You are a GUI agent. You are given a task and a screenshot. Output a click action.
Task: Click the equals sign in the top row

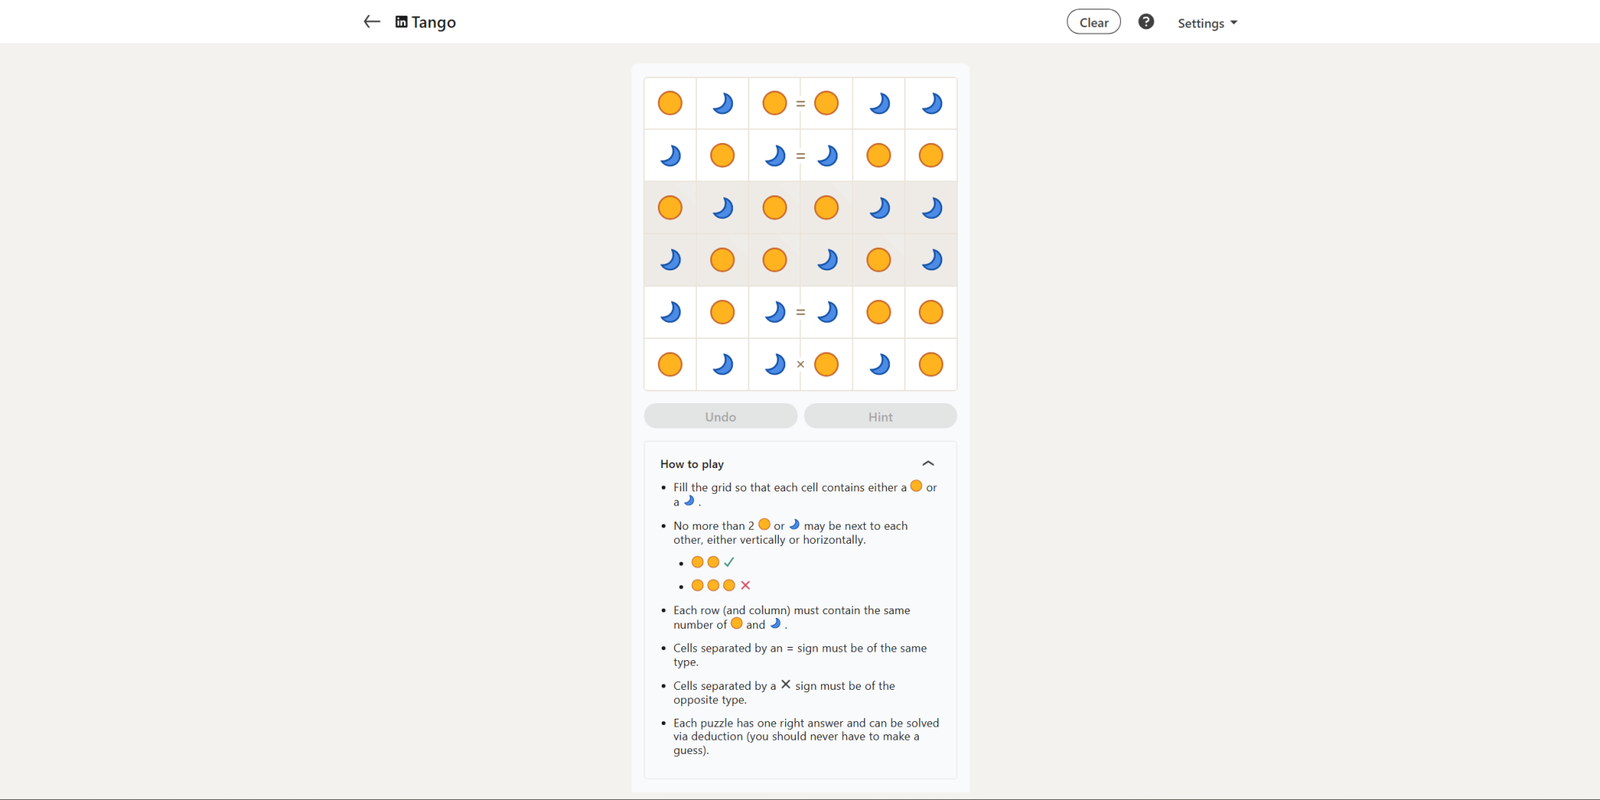[x=800, y=103]
